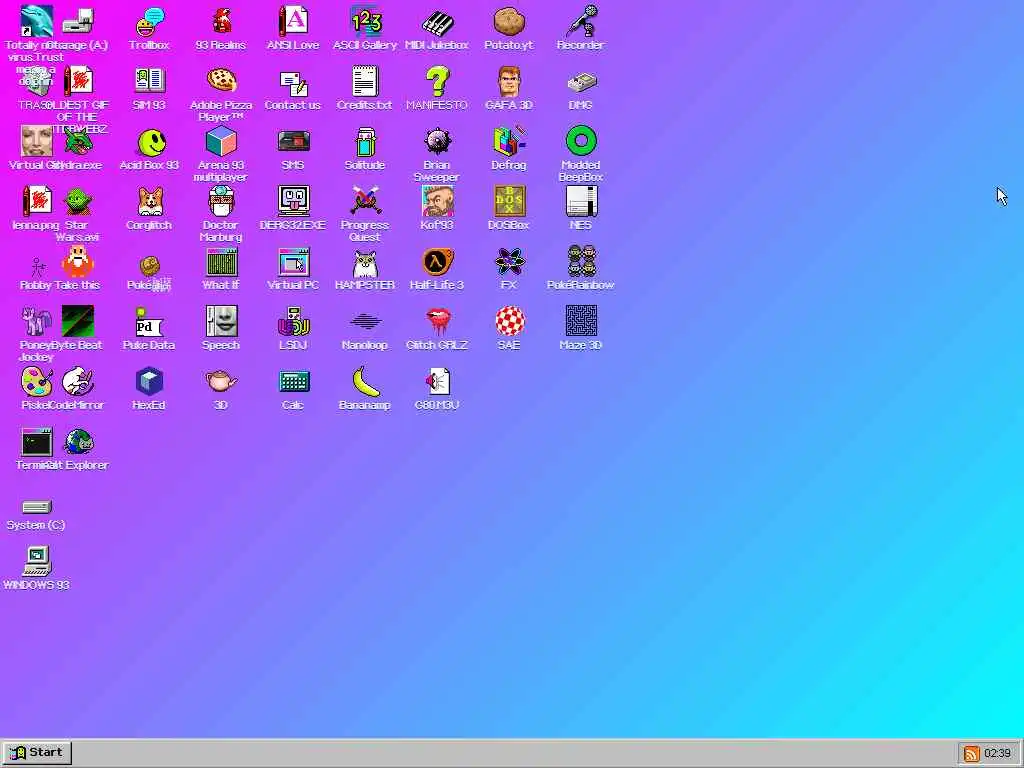1024x768 pixels.
Task: Open the Glitch GRLZ lips icon
Action: point(437,321)
